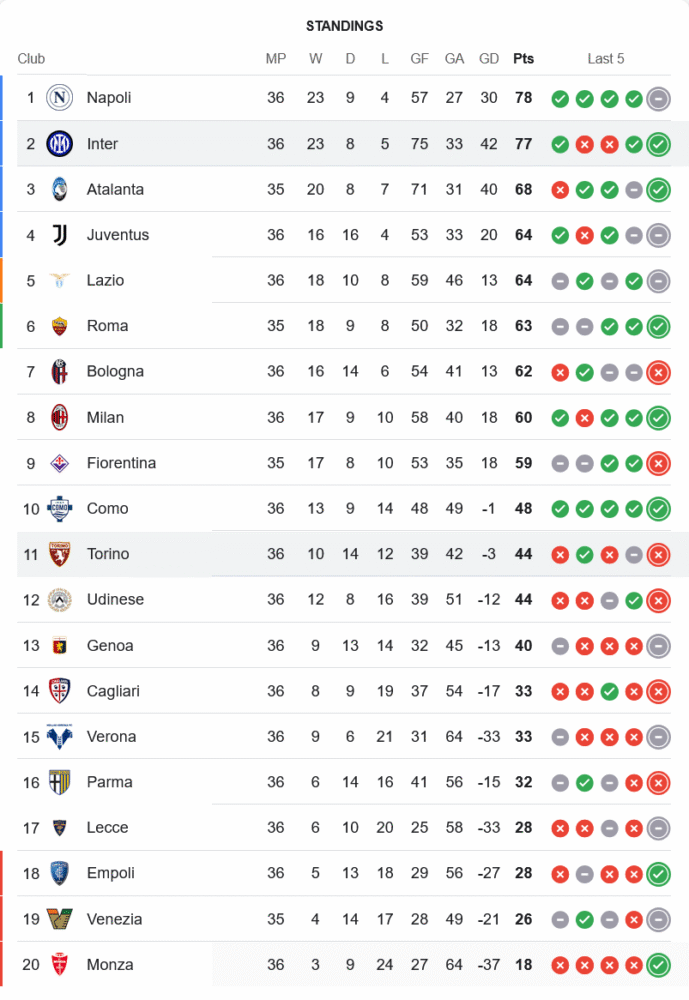Open the Milan team crest
This screenshot has width=689, height=1000.
[60, 417]
